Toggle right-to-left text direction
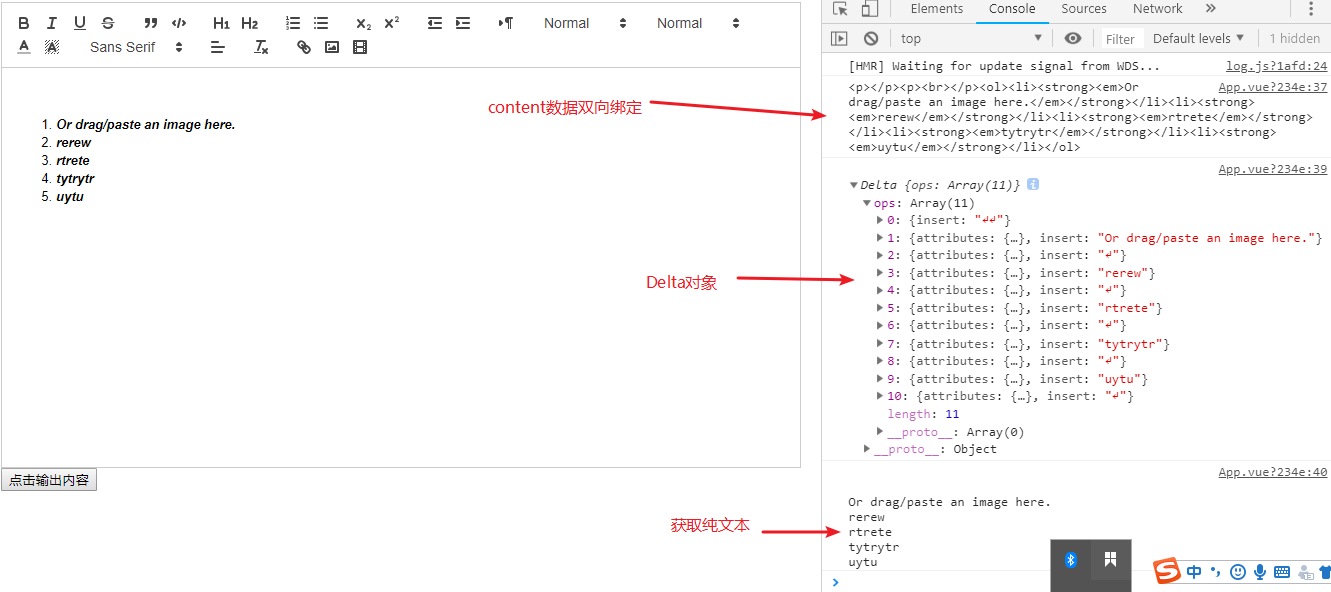Image resolution: width=1331 pixels, height=592 pixels. [506, 23]
